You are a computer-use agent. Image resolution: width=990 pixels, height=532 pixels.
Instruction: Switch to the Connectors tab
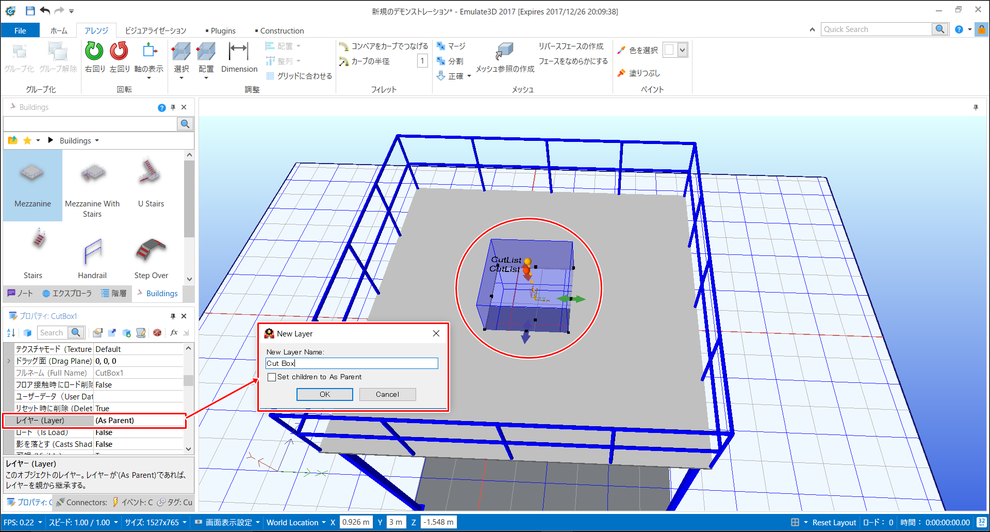click(x=82, y=502)
